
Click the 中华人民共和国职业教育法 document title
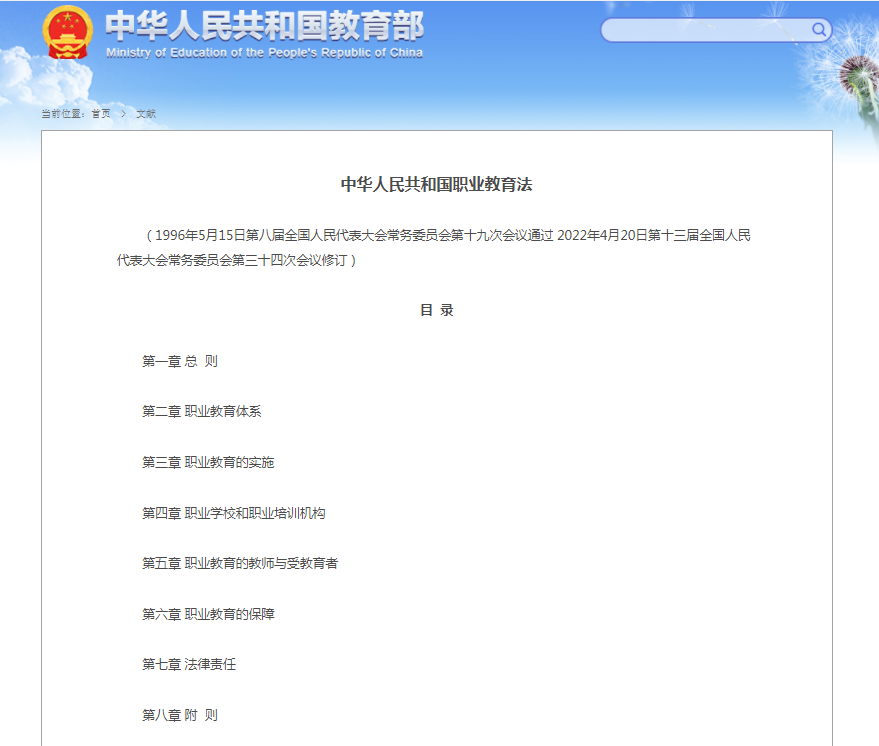pos(436,185)
